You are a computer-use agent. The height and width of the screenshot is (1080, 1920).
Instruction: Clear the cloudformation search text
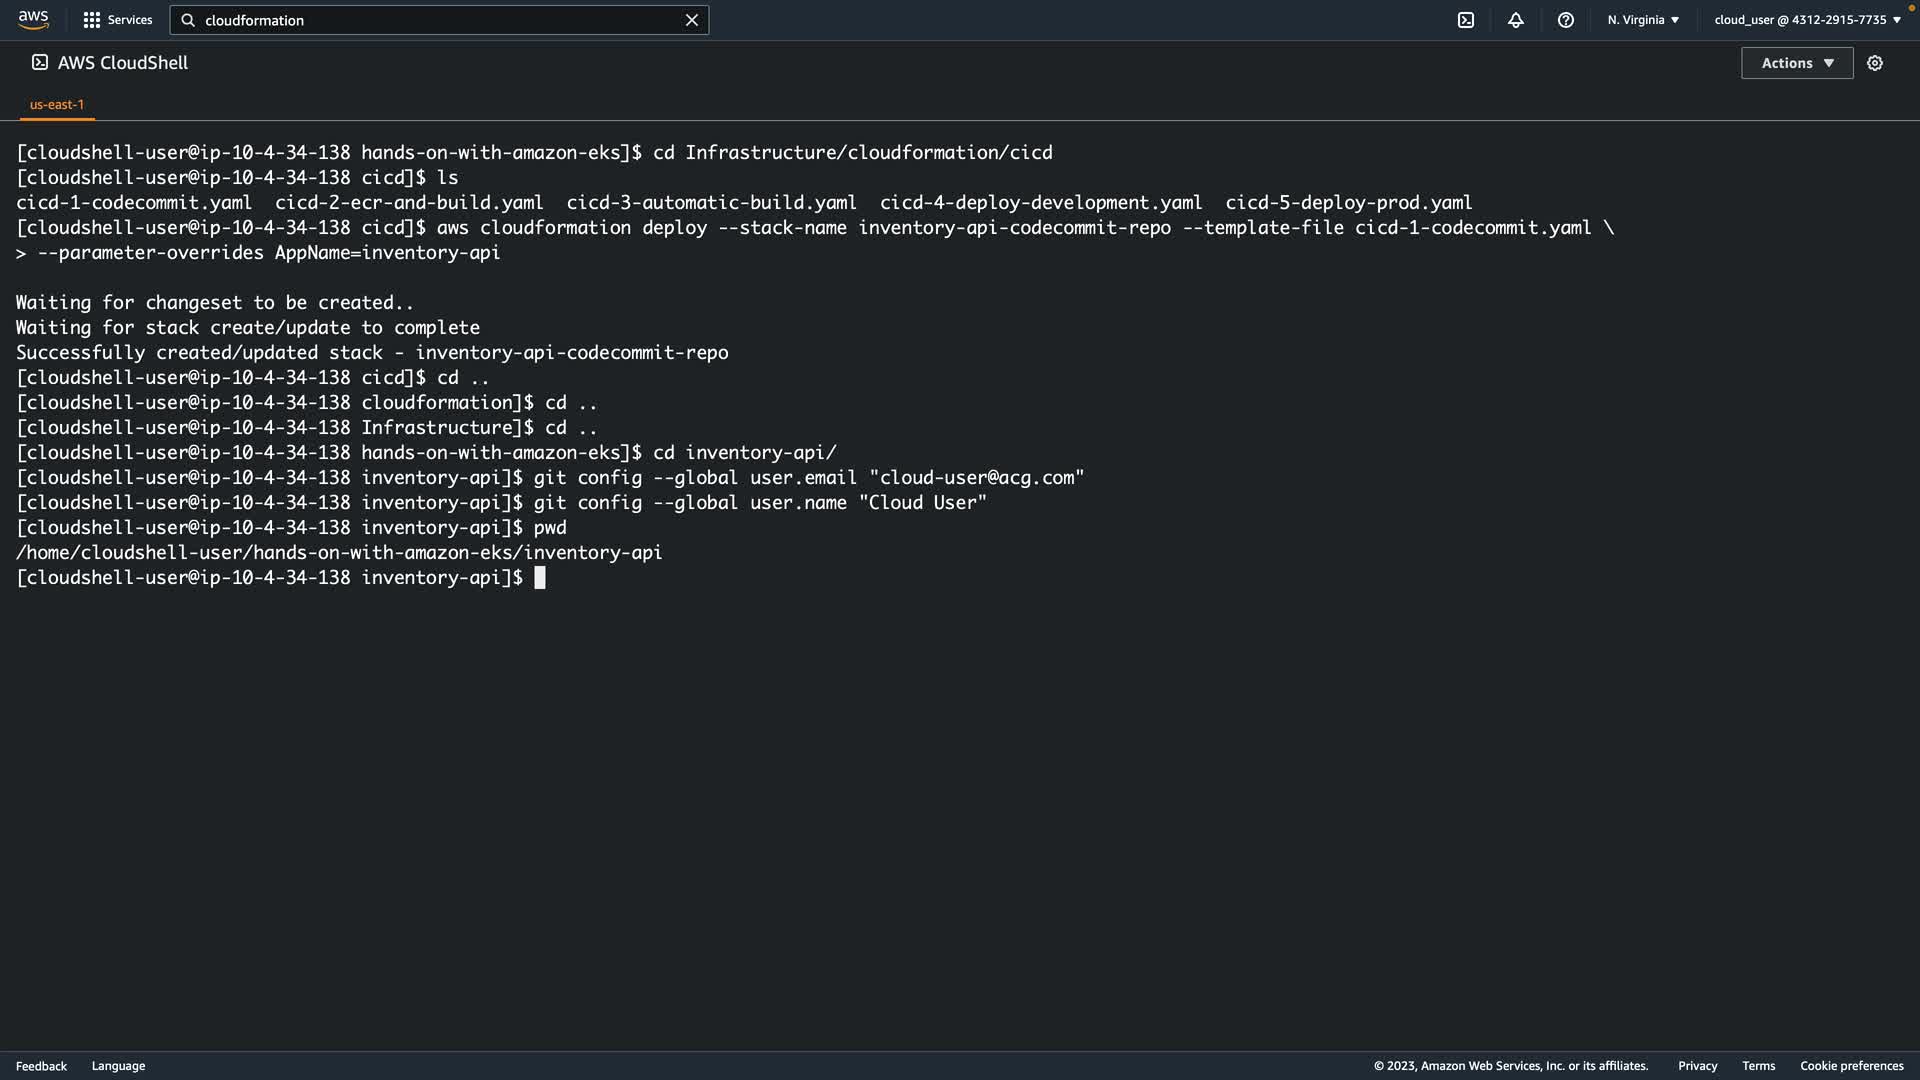tap(691, 20)
